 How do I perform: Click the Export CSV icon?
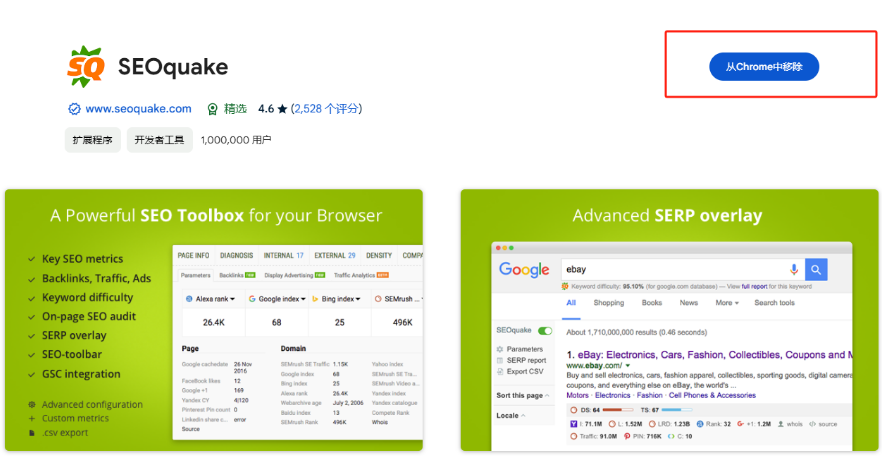coord(500,372)
